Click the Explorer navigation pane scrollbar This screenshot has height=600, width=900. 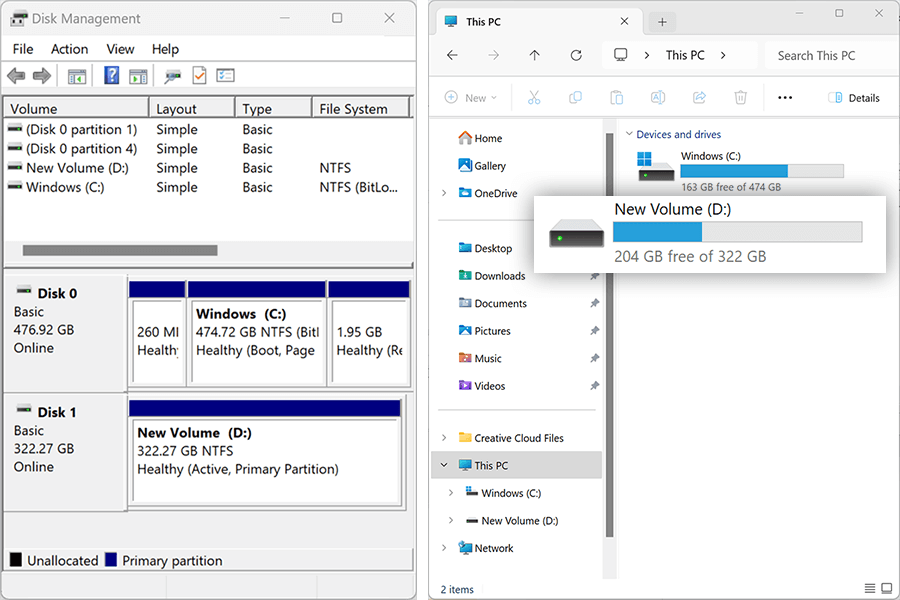(609, 335)
